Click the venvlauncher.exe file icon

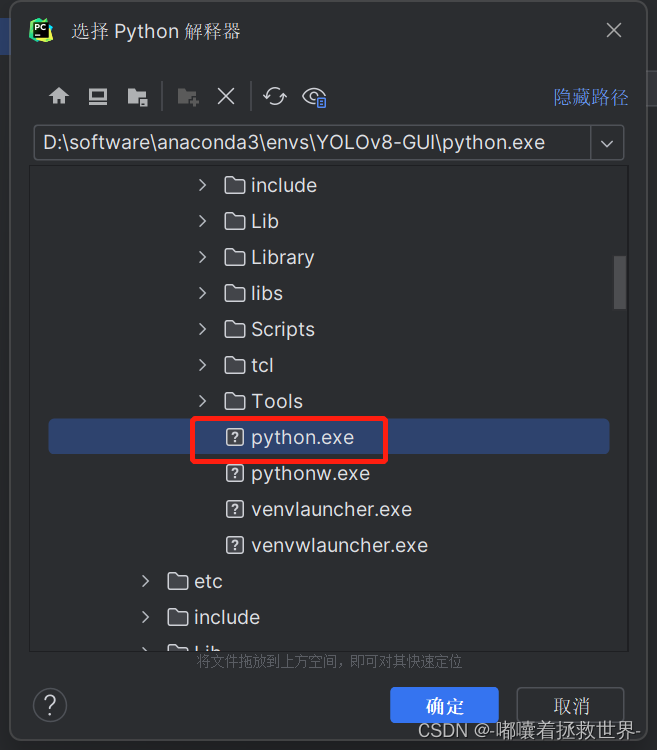tap(235, 509)
